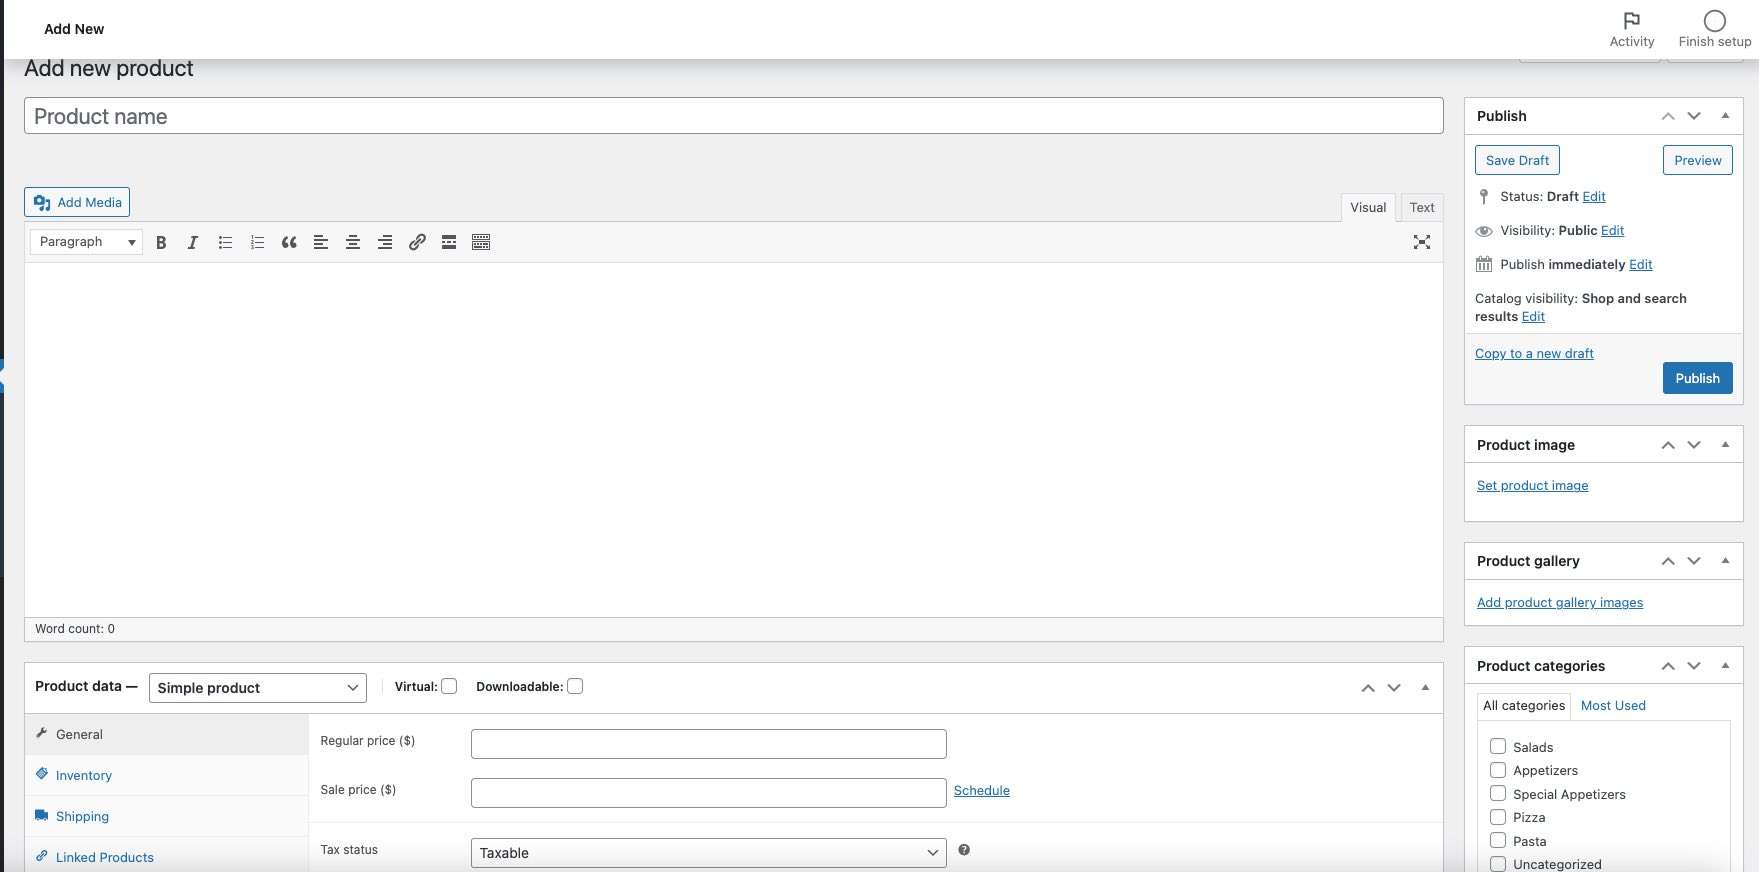The width and height of the screenshot is (1759, 872).
Task: Insert a bulleted list
Action: (x=225, y=242)
